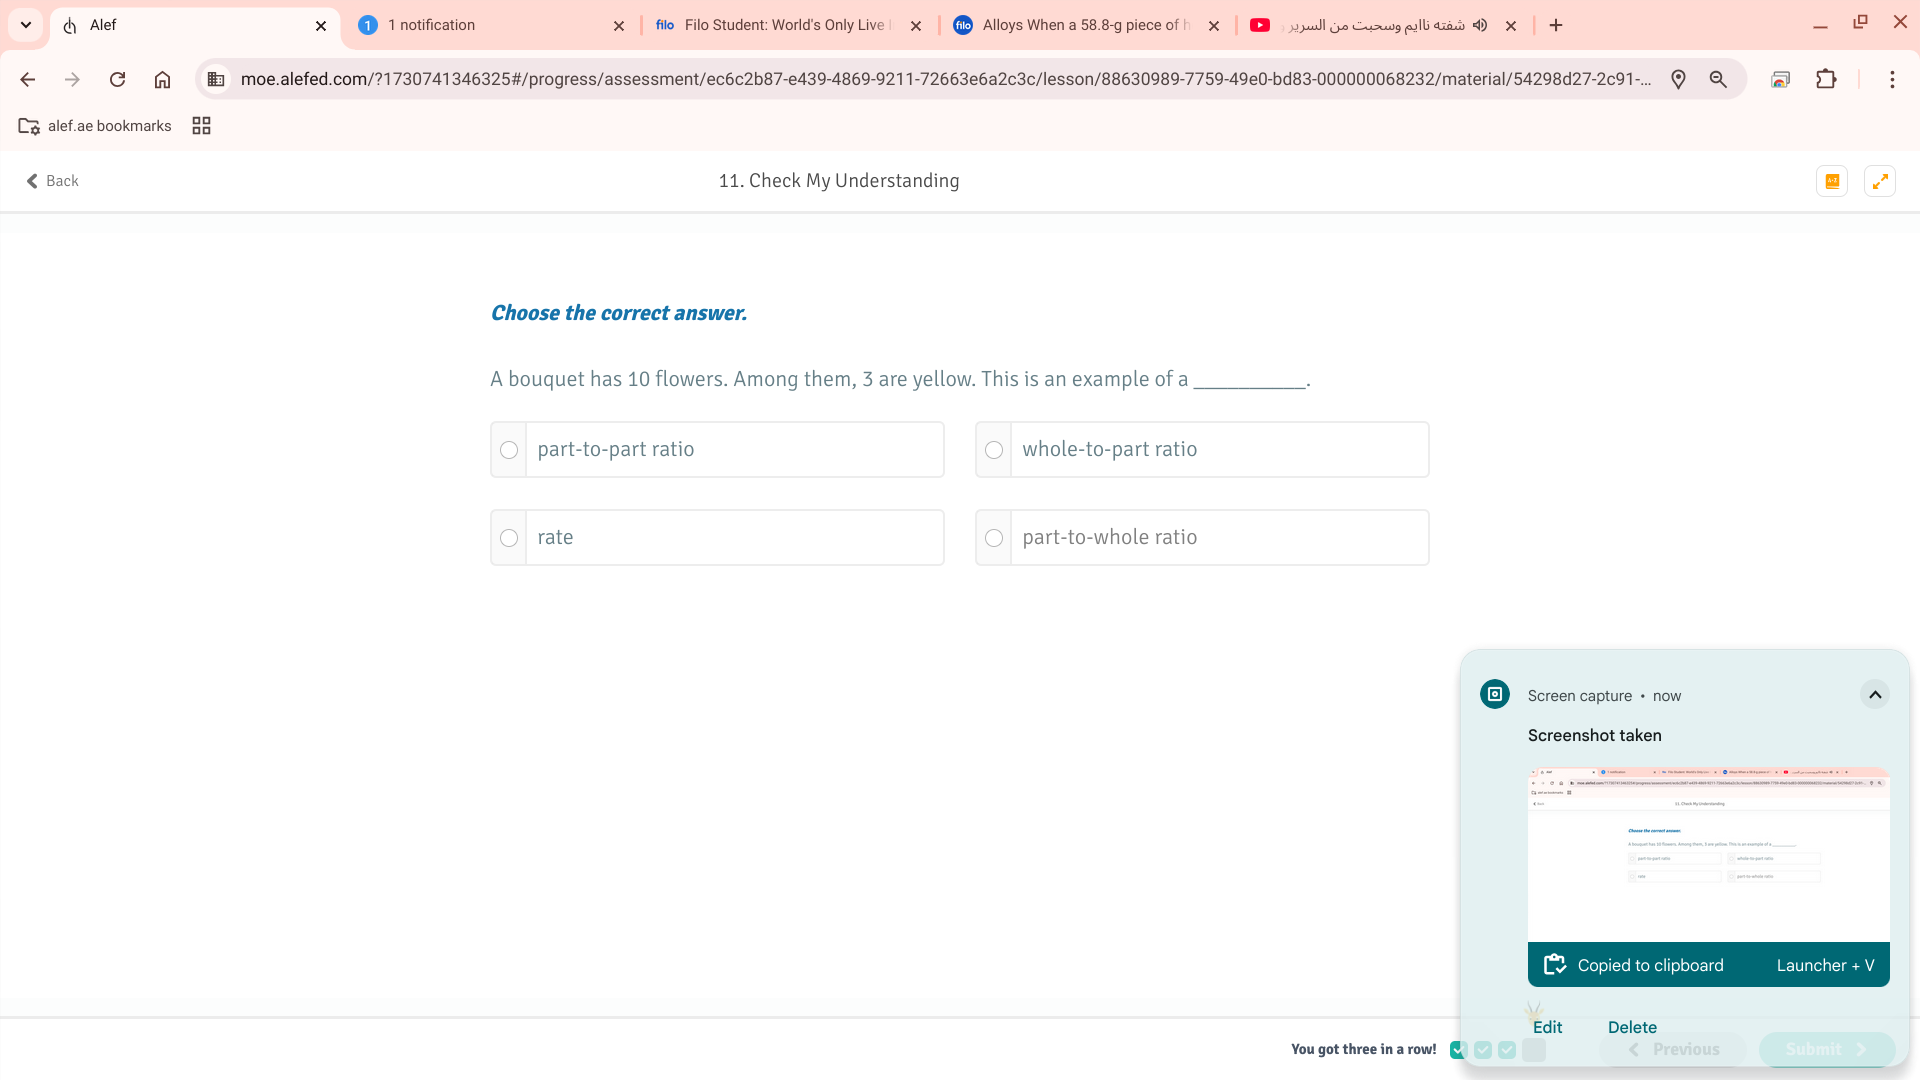Click the location pin icon
Screen dimensions: 1920x1080
pyautogui.click(x=1678, y=80)
